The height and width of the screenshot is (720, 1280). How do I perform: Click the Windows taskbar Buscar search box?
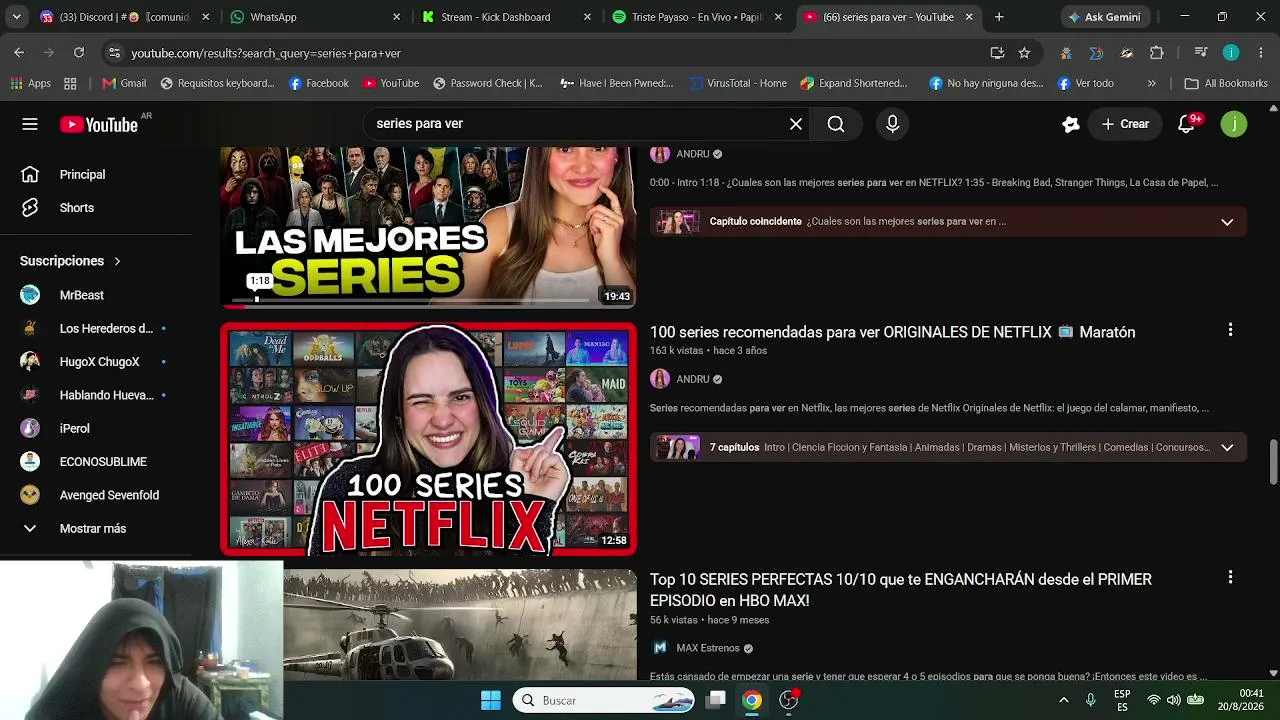click(x=604, y=700)
